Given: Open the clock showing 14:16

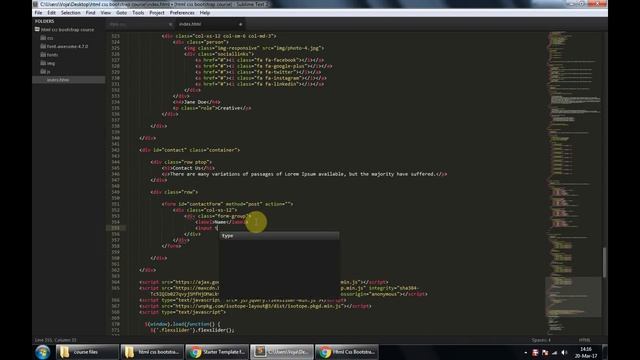Looking at the screenshot, I should click(x=586, y=352).
